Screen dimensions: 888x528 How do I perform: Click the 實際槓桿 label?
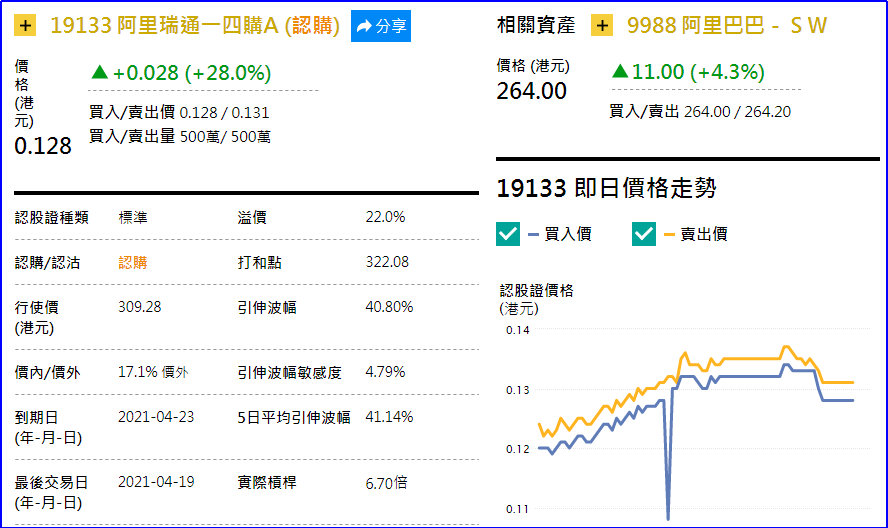pos(267,483)
